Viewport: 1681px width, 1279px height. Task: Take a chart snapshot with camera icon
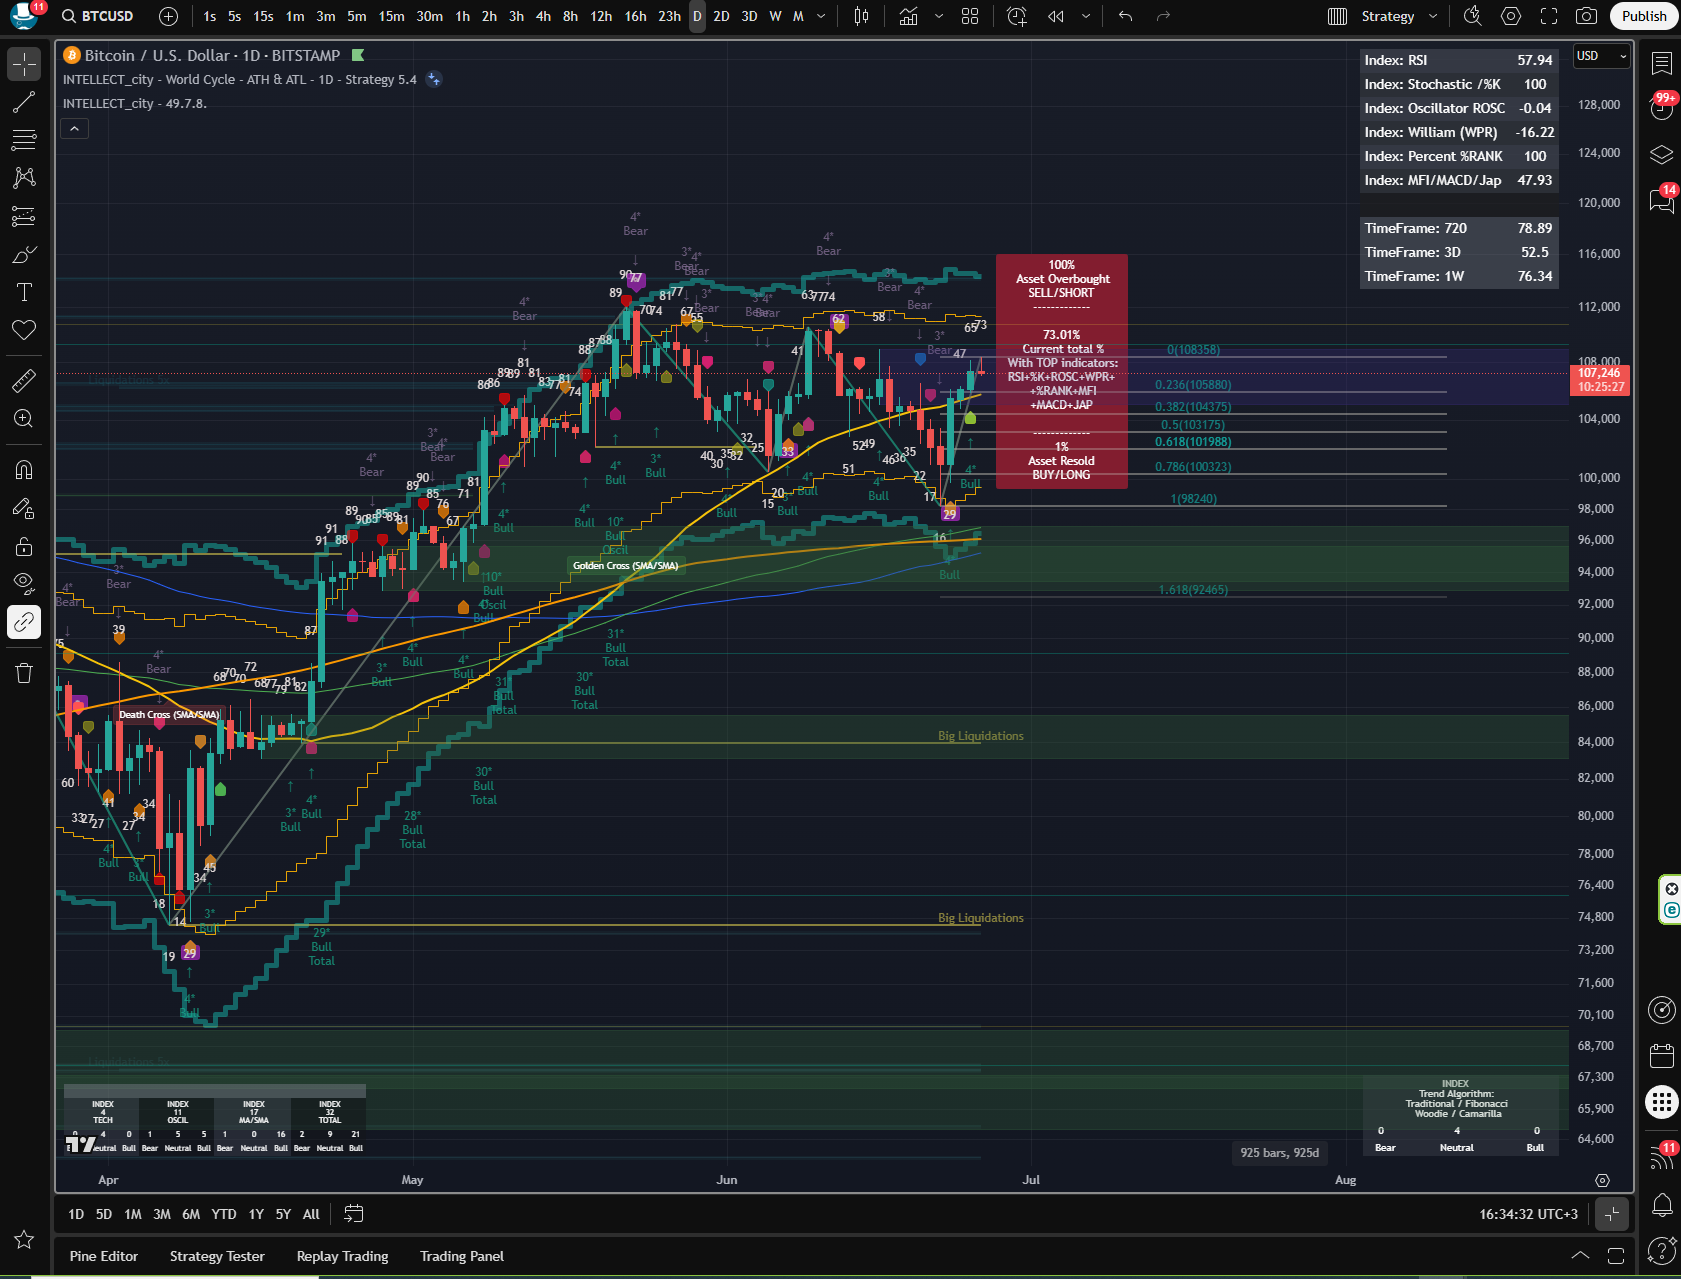click(1586, 16)
